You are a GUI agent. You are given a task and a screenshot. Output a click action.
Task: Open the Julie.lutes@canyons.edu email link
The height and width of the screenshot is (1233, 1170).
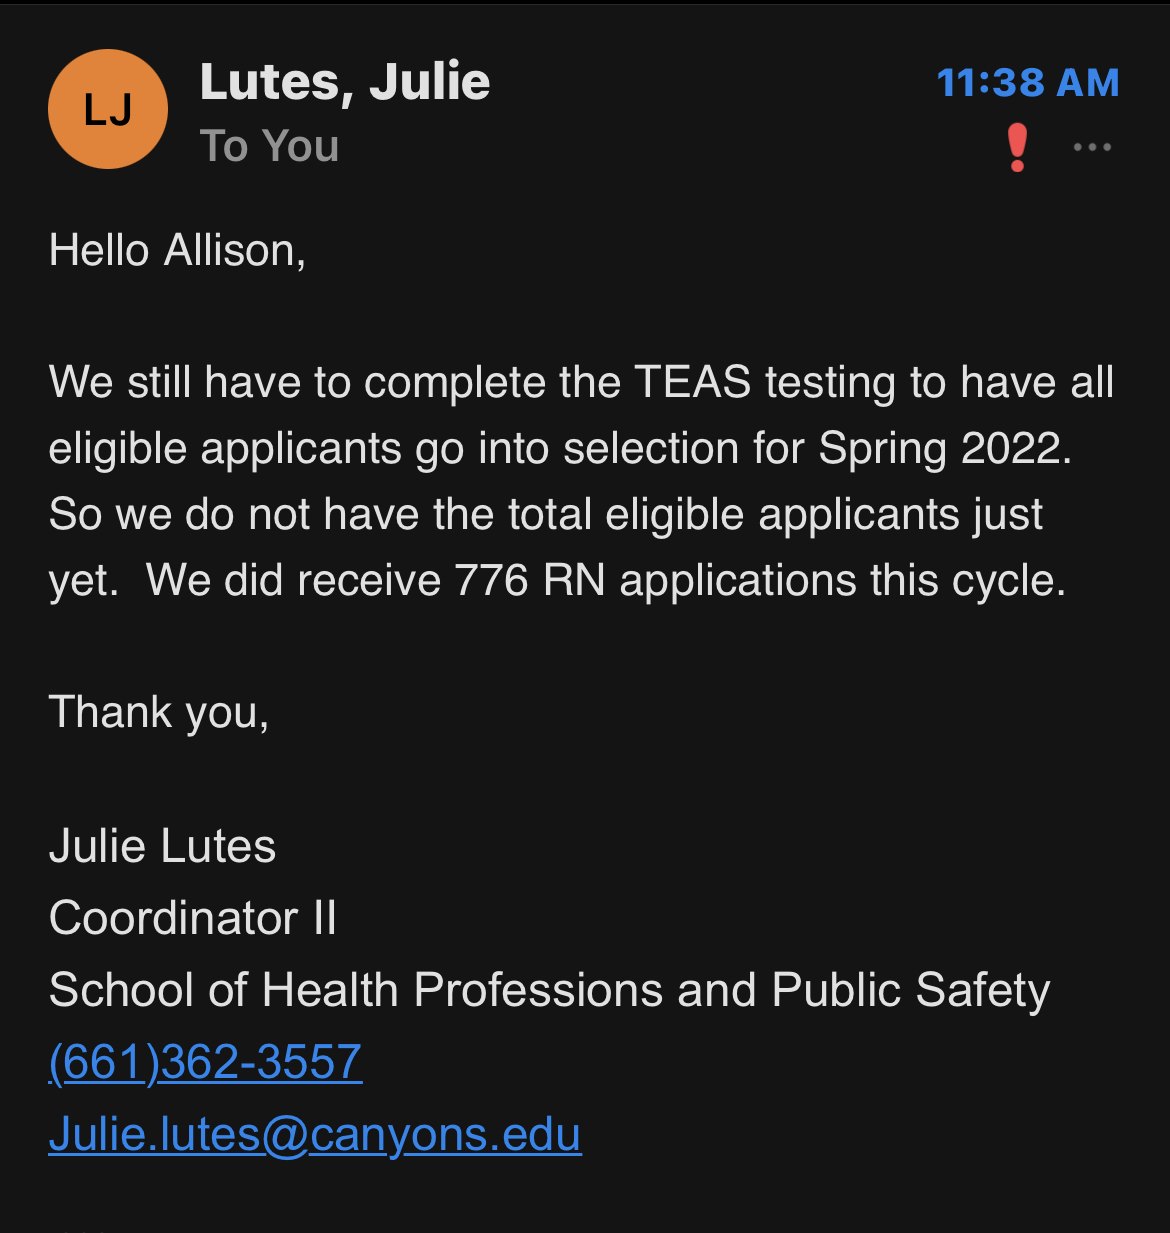(x=315, y=1134)
